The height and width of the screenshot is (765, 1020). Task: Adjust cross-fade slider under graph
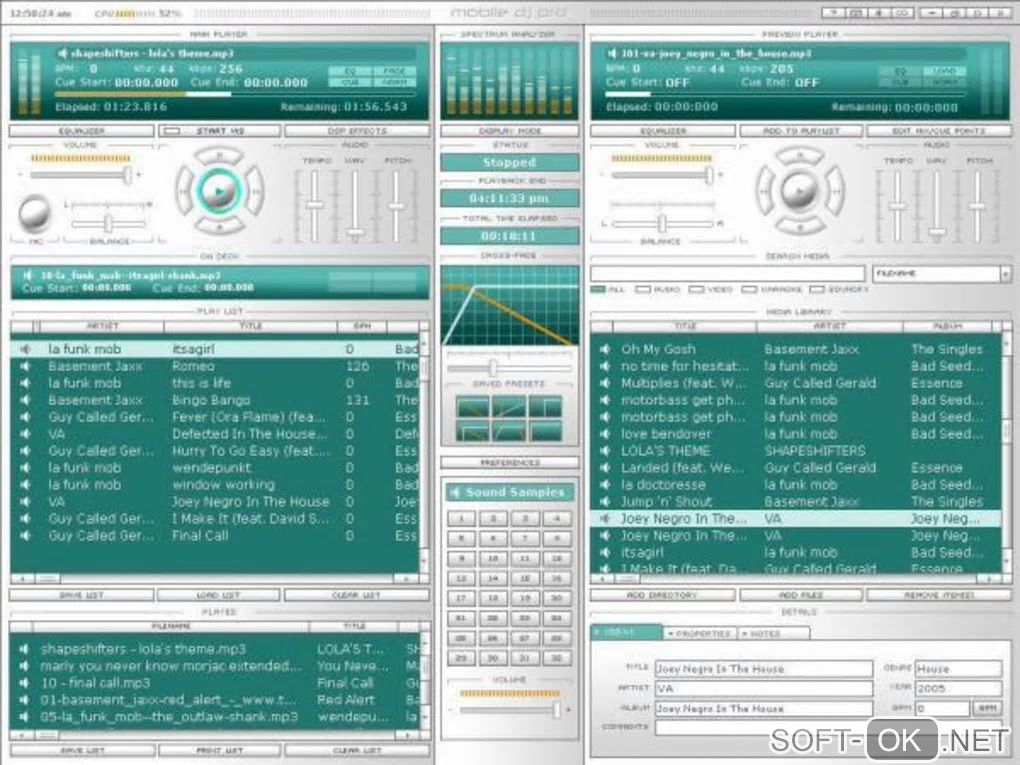click(x=493, y=368)
